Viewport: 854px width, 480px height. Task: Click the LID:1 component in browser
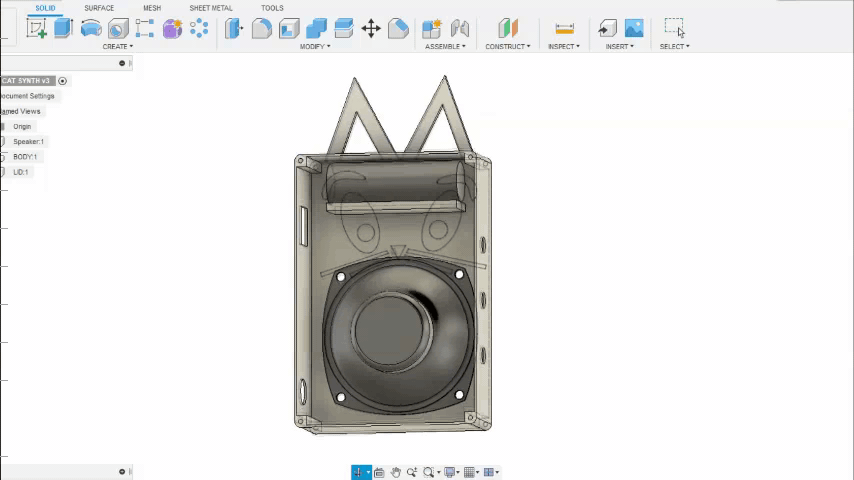tap(20, 172)
